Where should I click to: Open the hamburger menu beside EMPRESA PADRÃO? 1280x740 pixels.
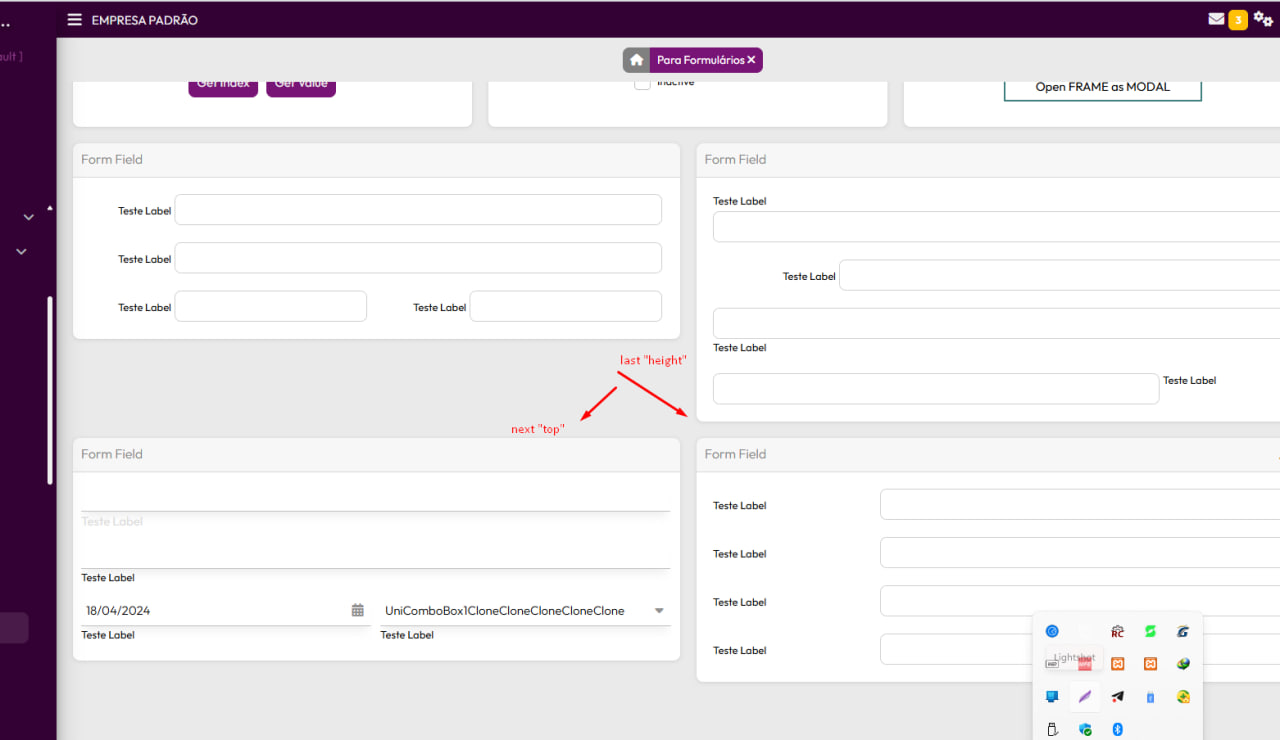[75, 19]
